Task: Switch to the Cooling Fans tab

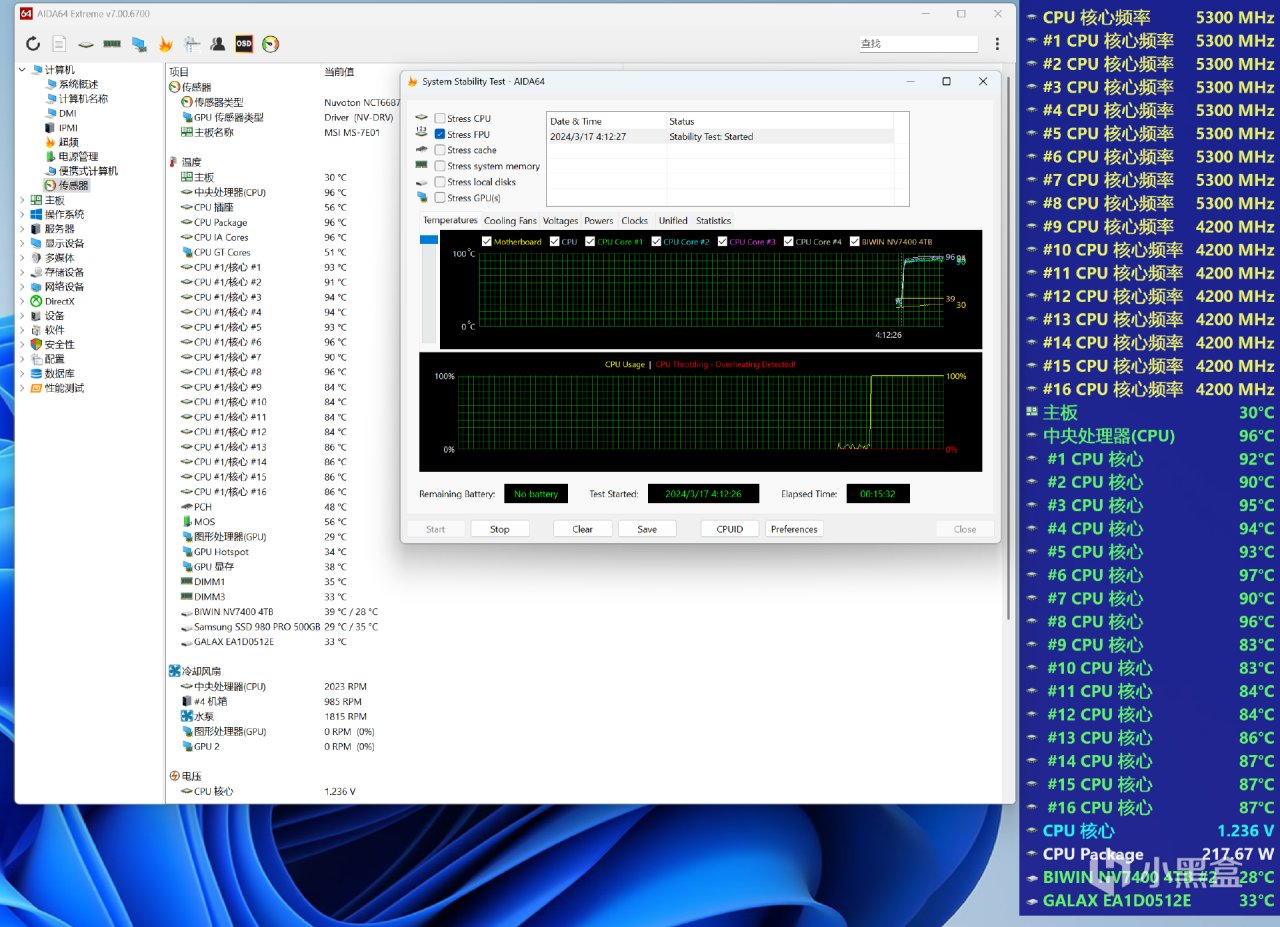Action: click(x=510, y=221)
